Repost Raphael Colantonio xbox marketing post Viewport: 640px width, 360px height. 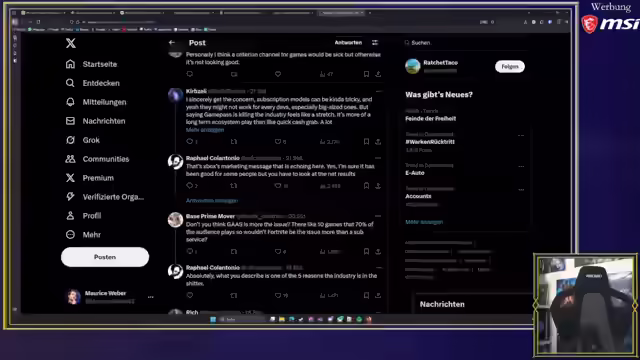pos(233,186)
